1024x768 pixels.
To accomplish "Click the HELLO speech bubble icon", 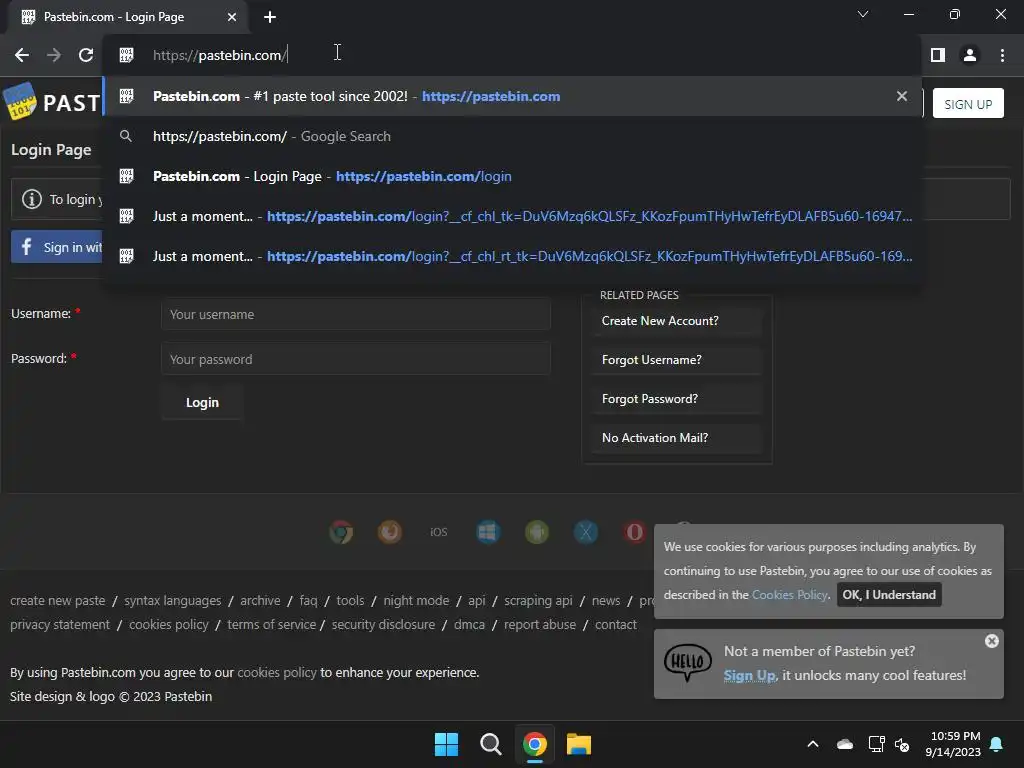I will tap(688, 662).
